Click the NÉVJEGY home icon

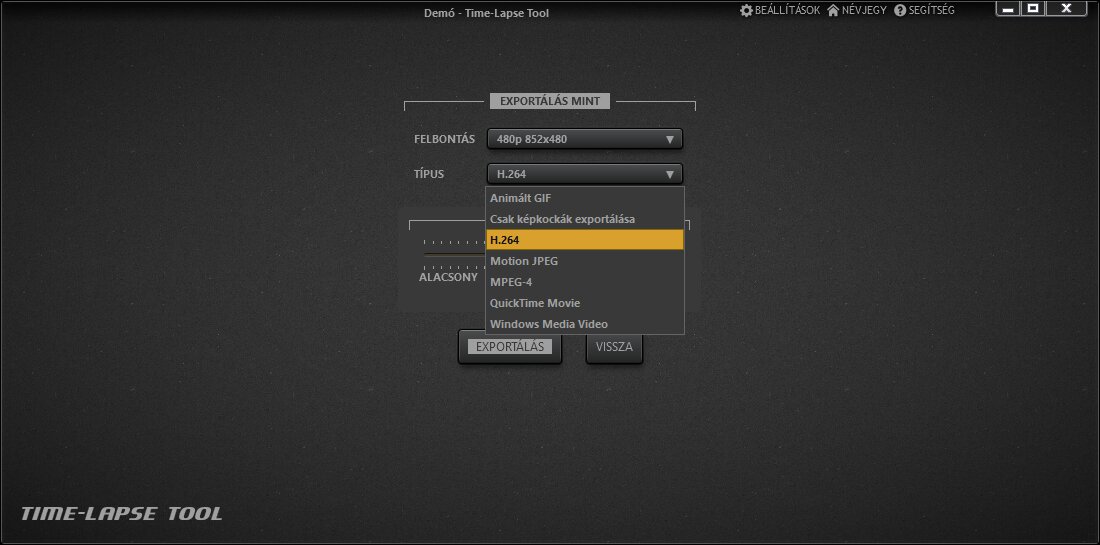(833, 10)
